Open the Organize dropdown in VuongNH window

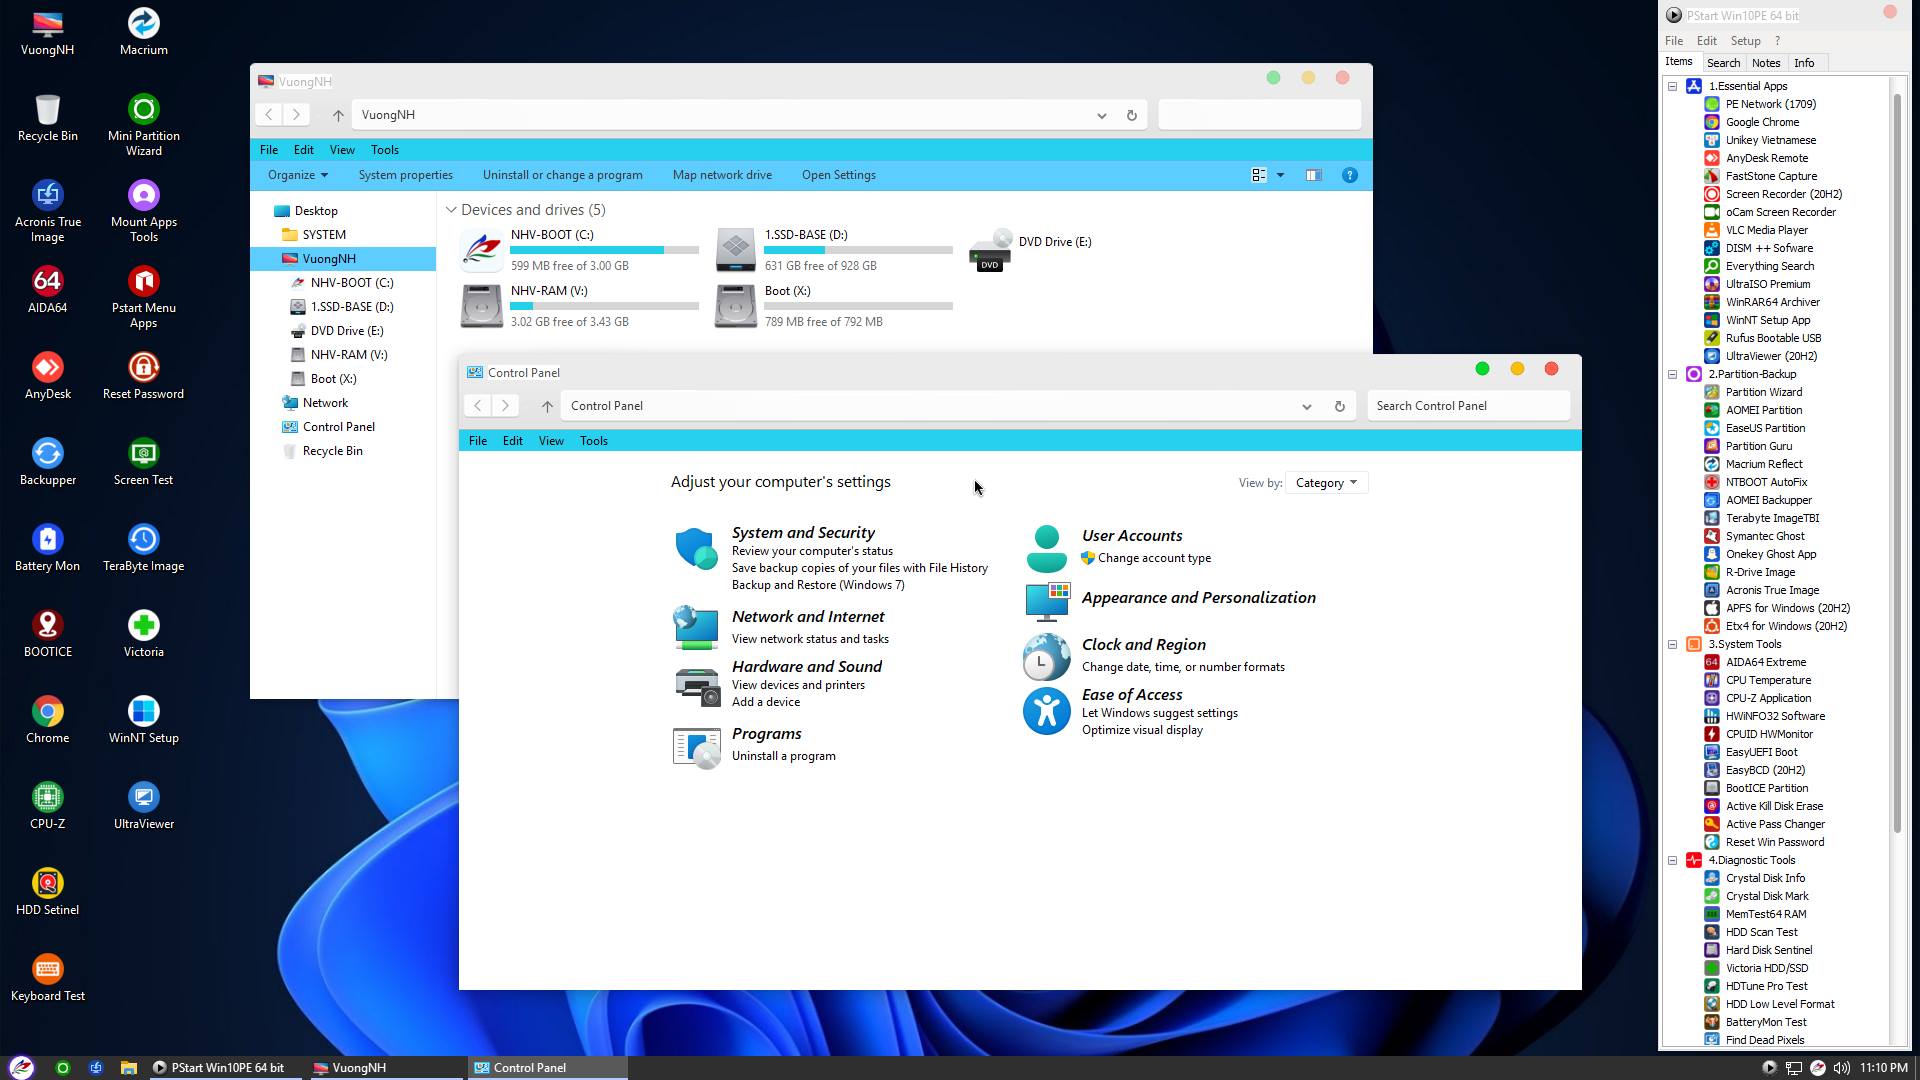point(297,175)
